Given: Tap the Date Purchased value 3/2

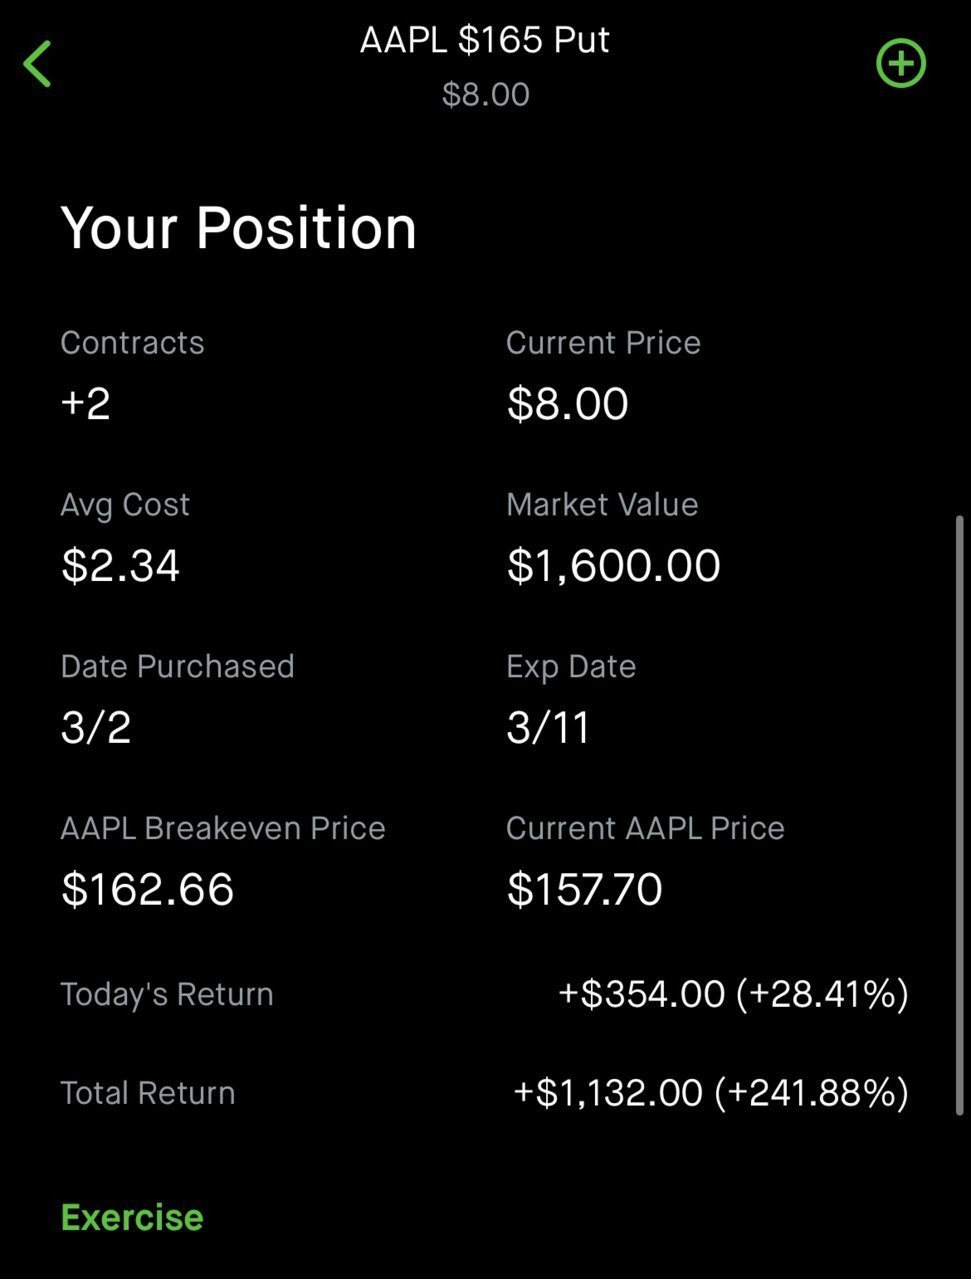Looking at the screenshot, I should pos(96,727).
